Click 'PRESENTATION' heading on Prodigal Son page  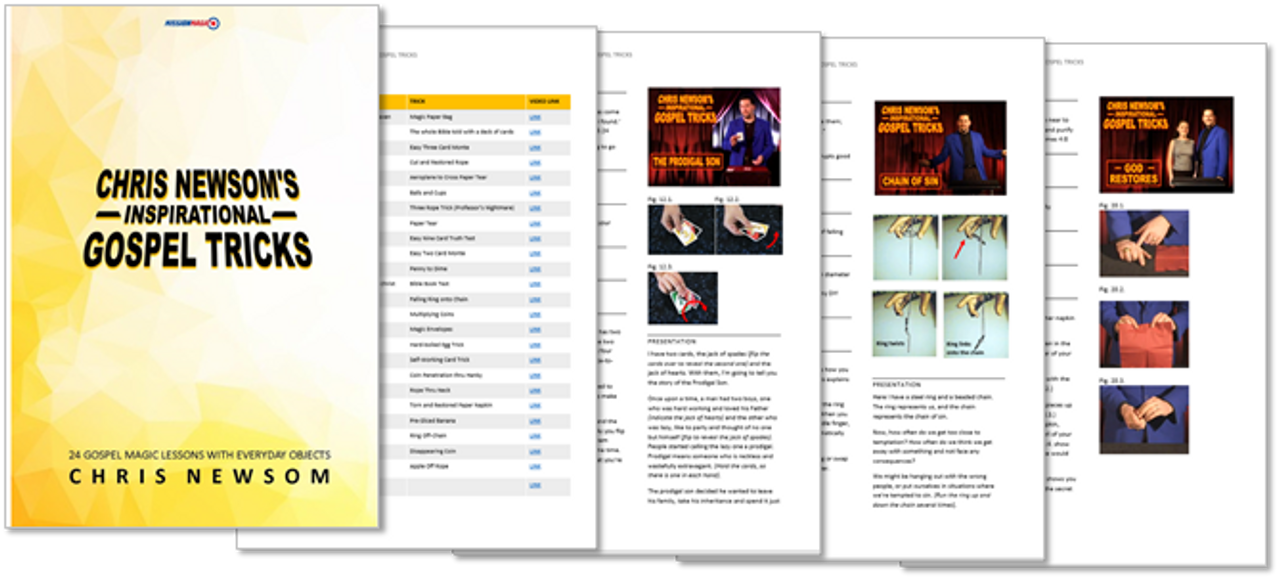pos(674,341)
